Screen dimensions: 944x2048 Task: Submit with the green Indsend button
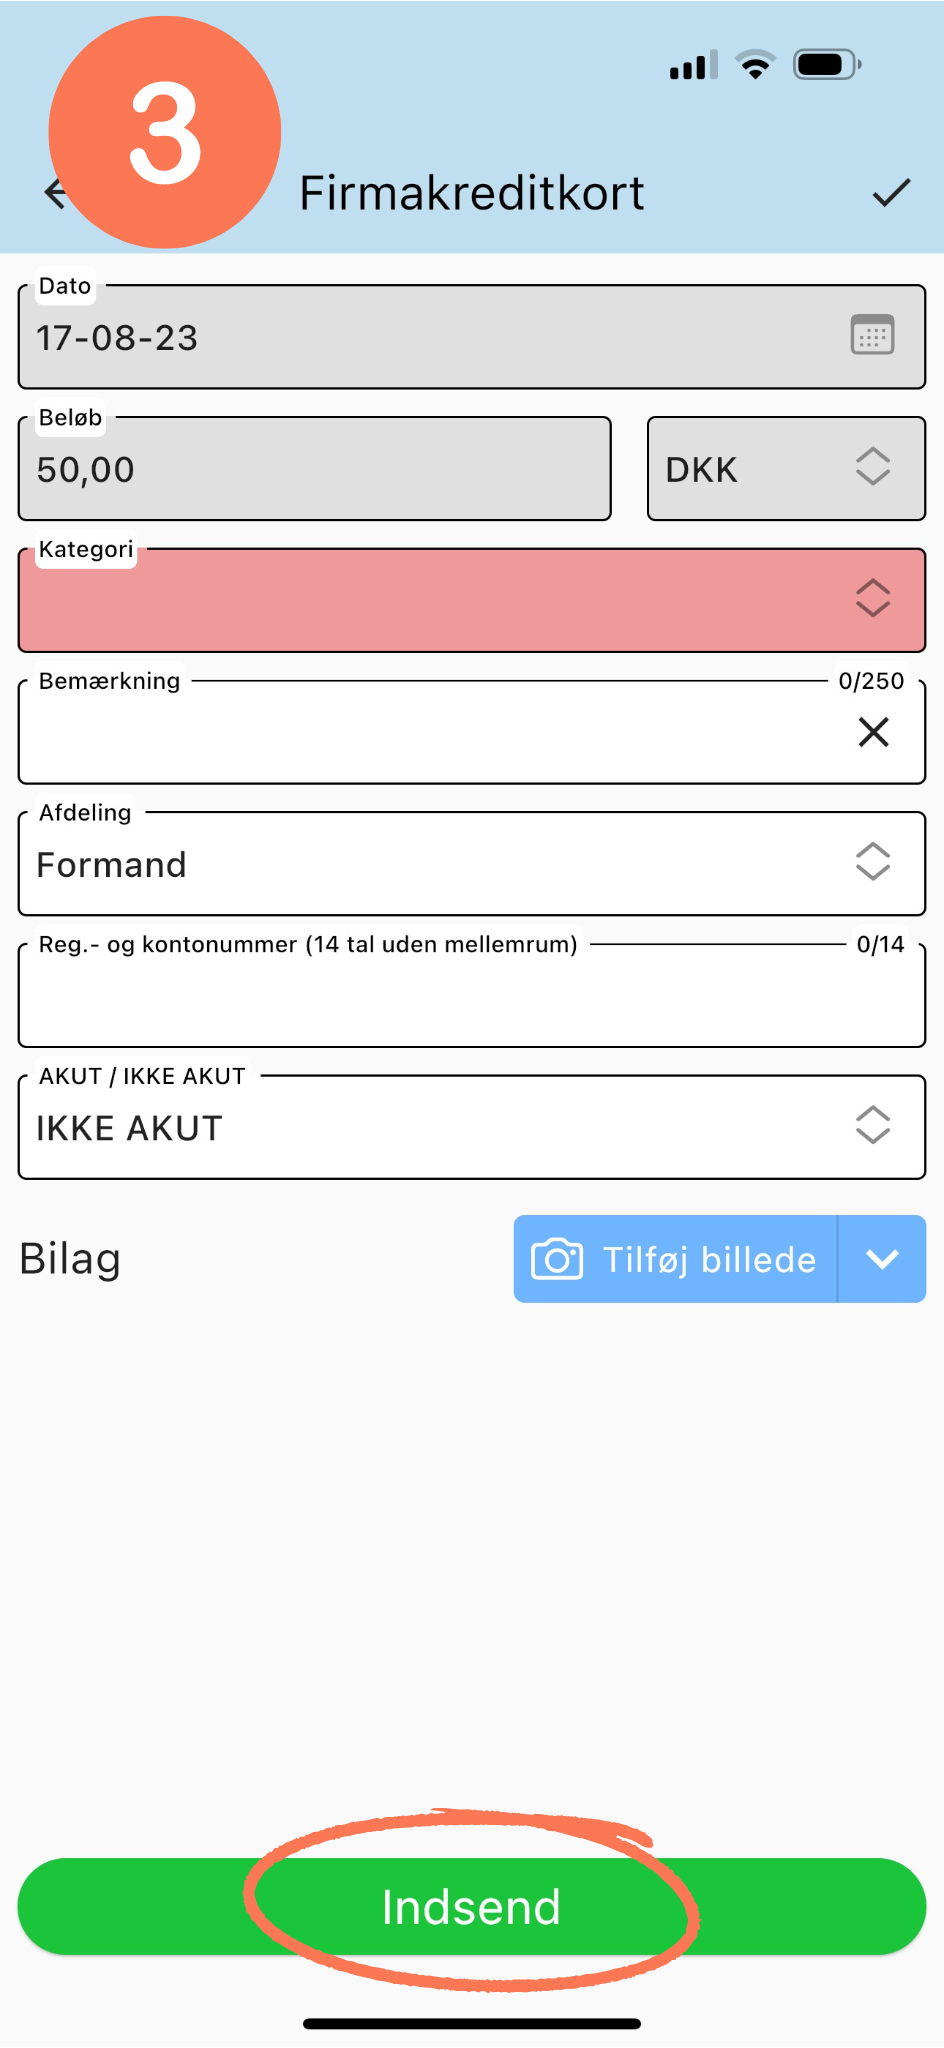472,1907
